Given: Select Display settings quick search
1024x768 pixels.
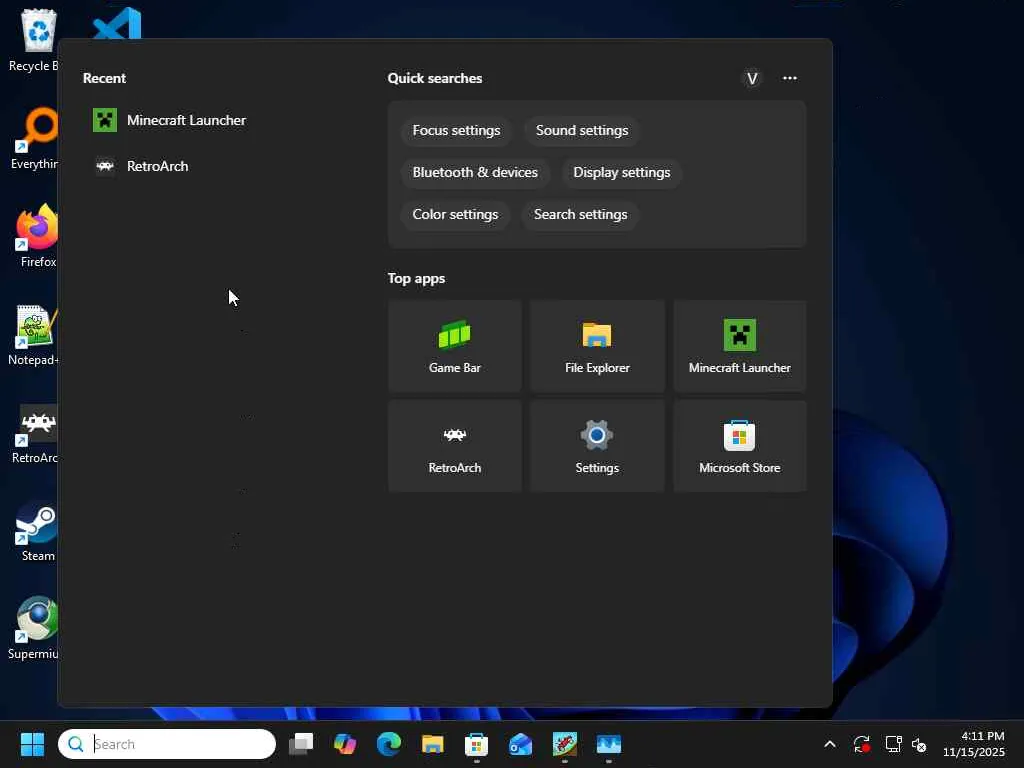Looking at the screenshot, I should click(621, 172).
